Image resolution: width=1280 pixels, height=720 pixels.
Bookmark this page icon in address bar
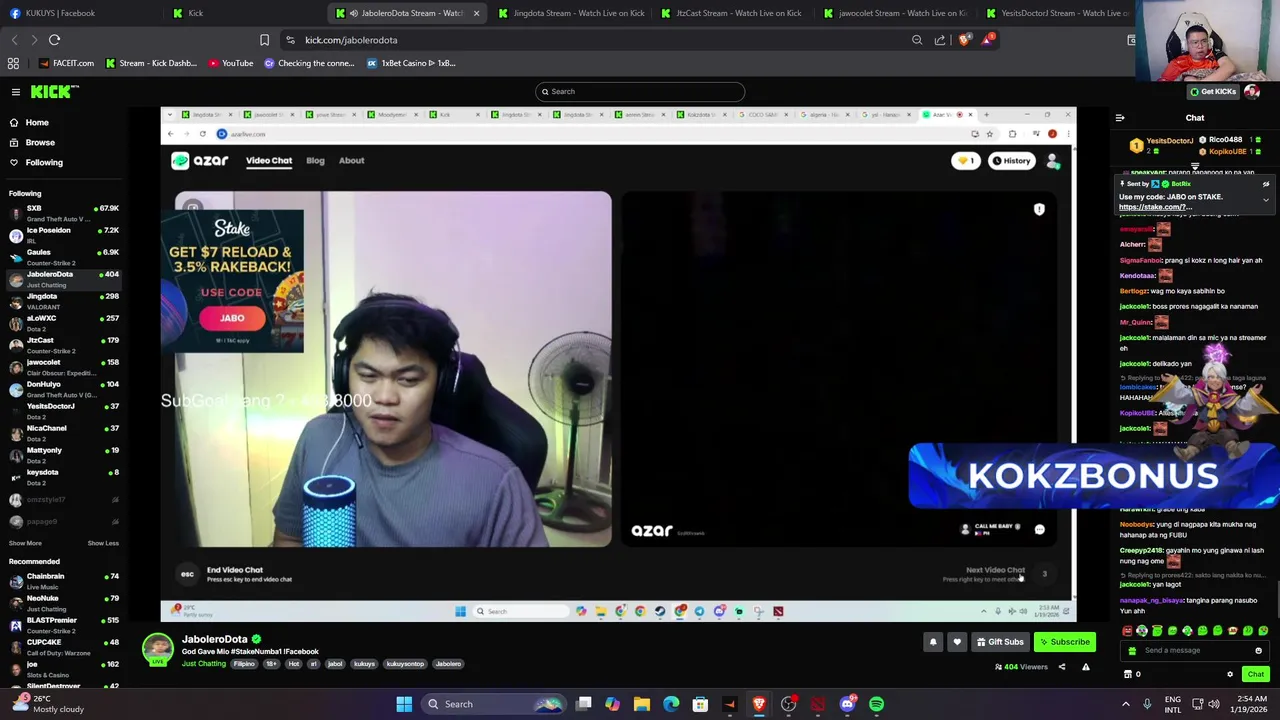click(264, 40)
